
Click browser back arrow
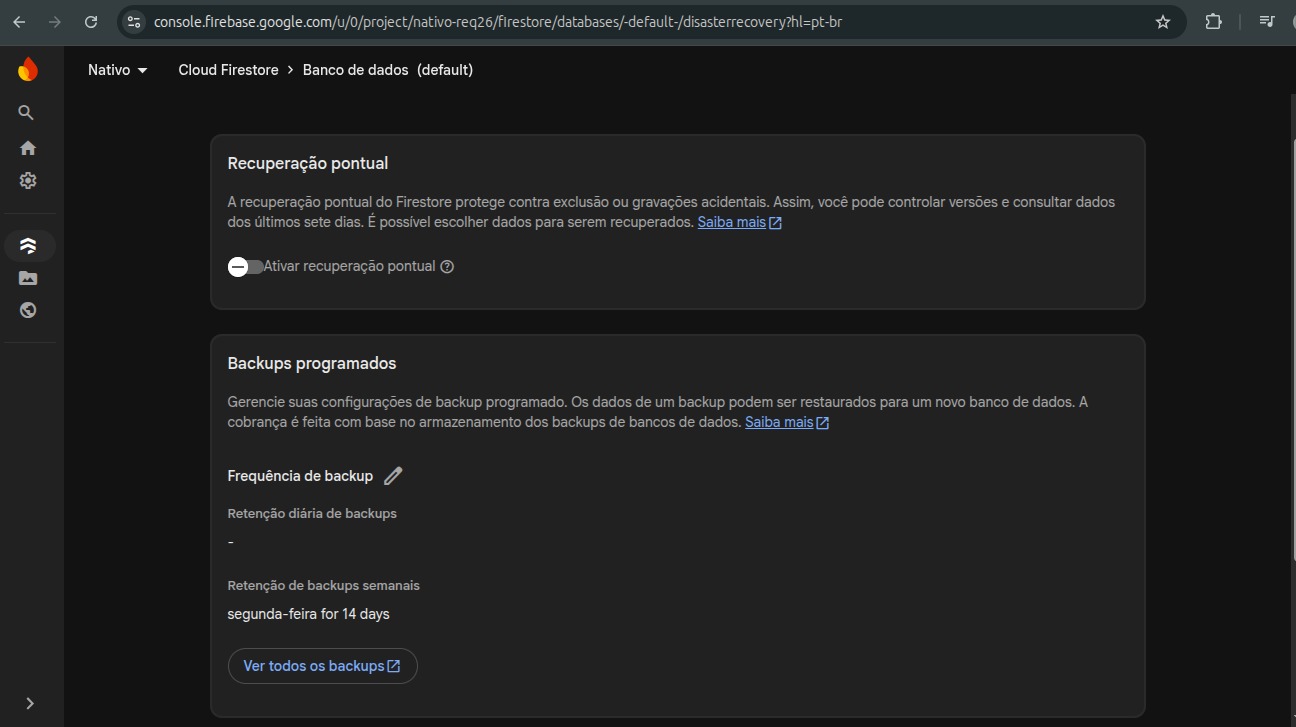pos(19,21)
